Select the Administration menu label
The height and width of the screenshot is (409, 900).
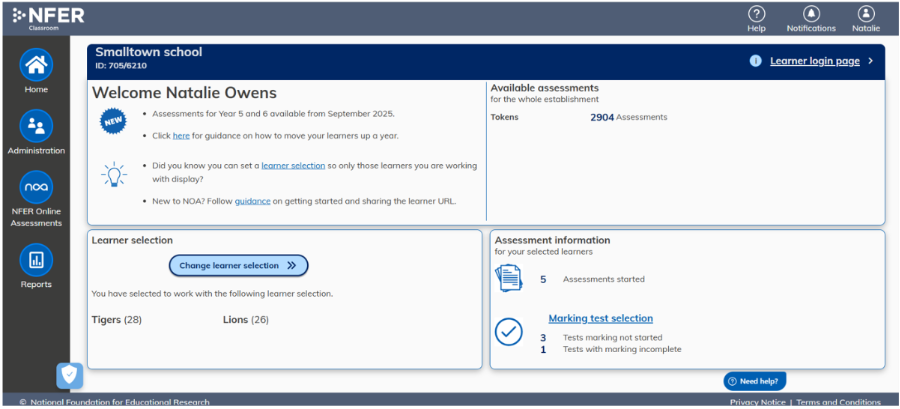pos(36,151)
